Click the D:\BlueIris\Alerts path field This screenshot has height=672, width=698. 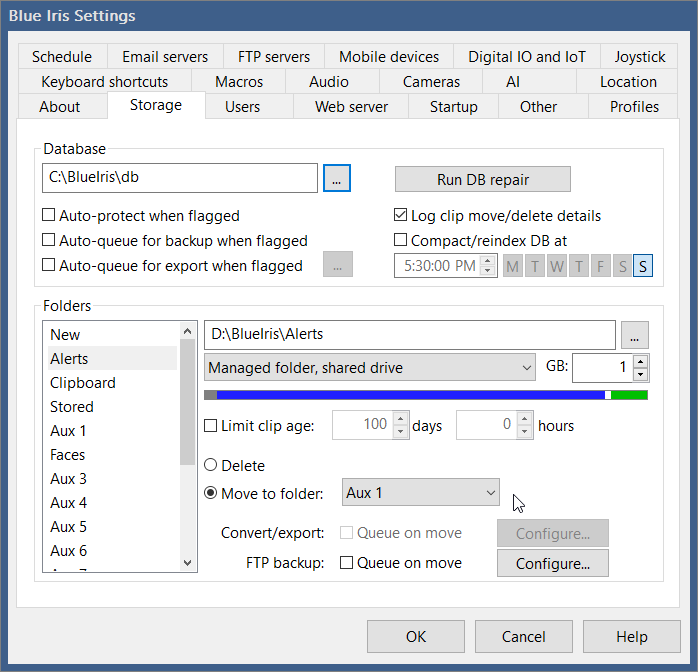[x=410, y=335]
